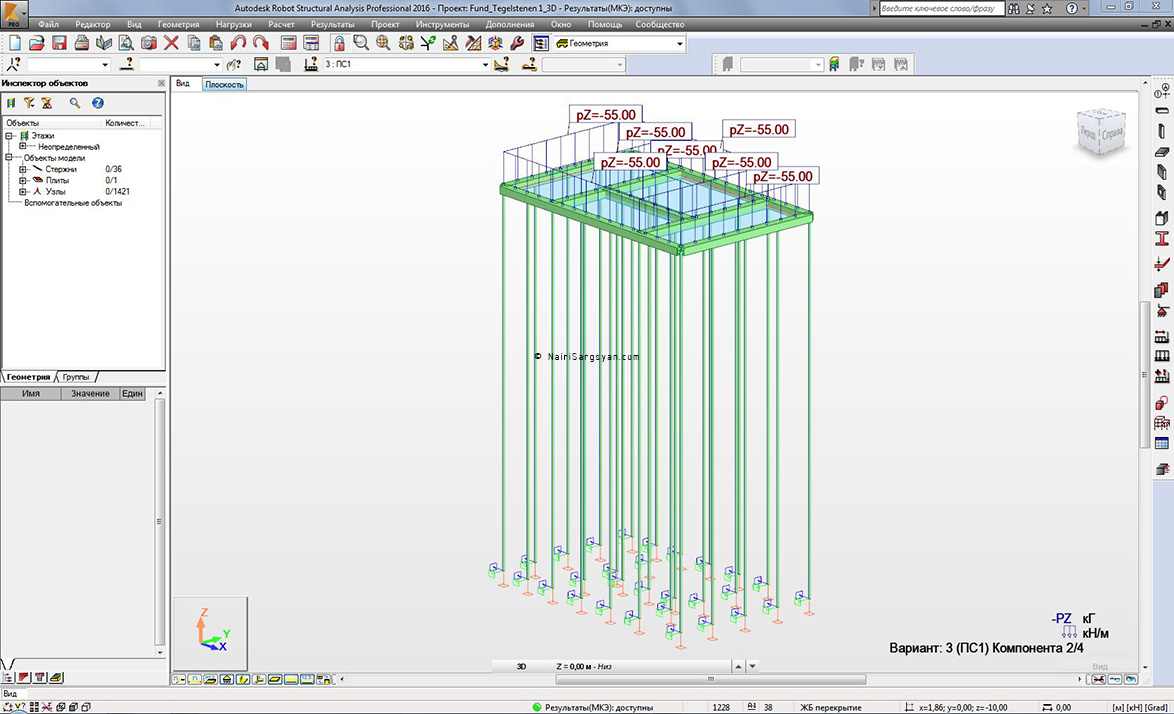Image resolution: width=1174 pixels, height=714 pixels.
Task: Collapse the Объекты модели tree node
Action: pyautogui.click(x=9, y=158)
